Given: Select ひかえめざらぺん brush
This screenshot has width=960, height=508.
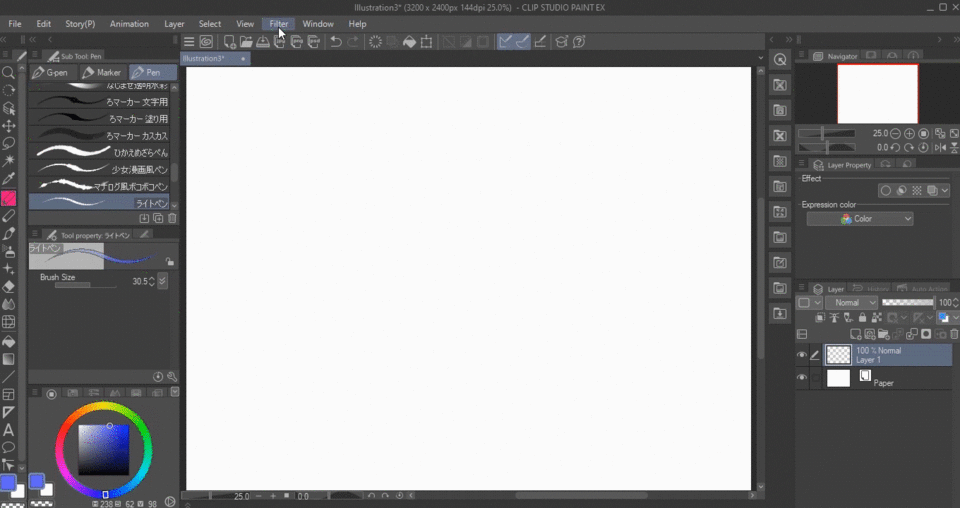Looking at the screenshot, I should pos(99,152).
